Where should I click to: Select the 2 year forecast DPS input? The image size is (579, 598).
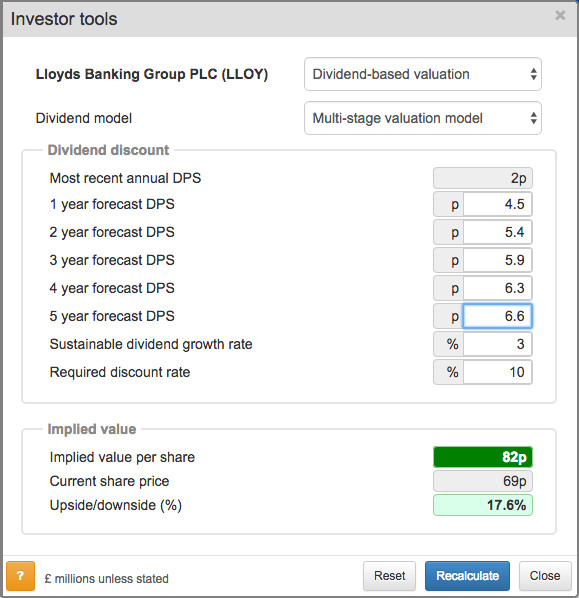click(497, 232)
